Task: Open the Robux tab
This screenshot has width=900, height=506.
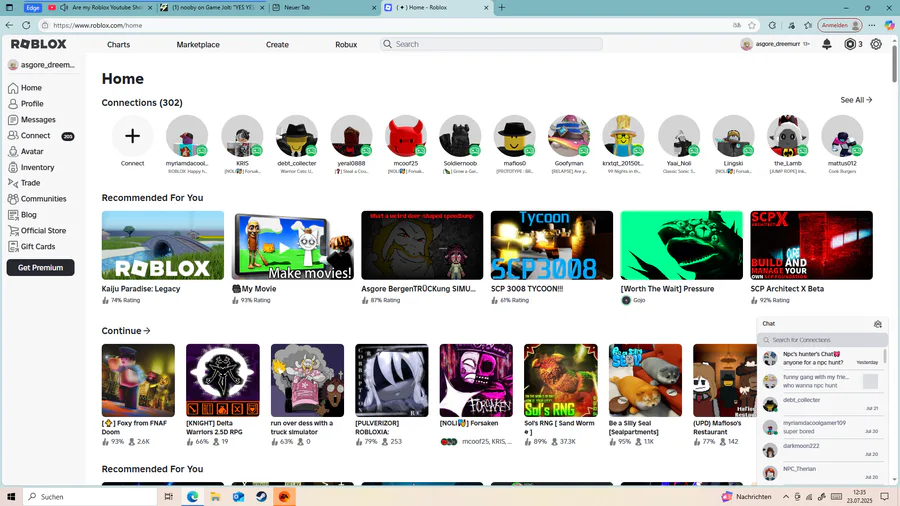Action: [x=346, y=45]
